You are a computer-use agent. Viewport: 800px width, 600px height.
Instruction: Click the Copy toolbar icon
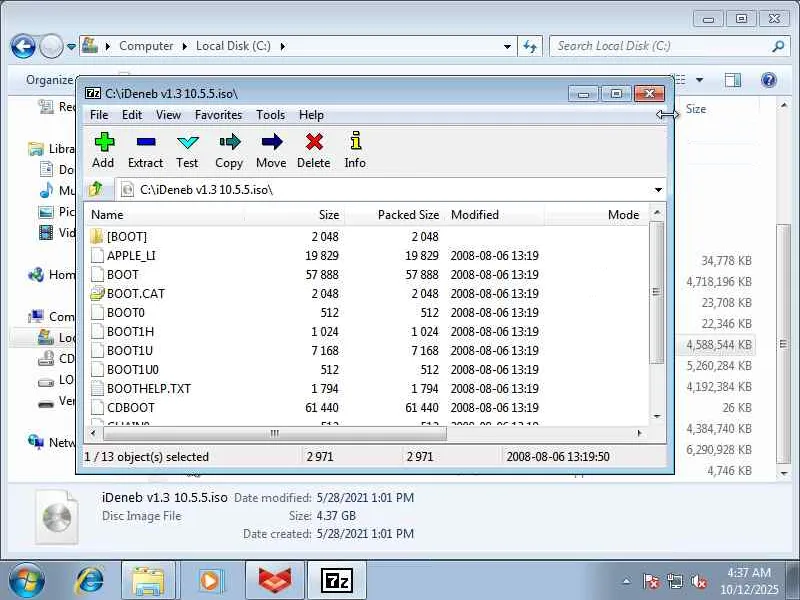click(230, 142)
